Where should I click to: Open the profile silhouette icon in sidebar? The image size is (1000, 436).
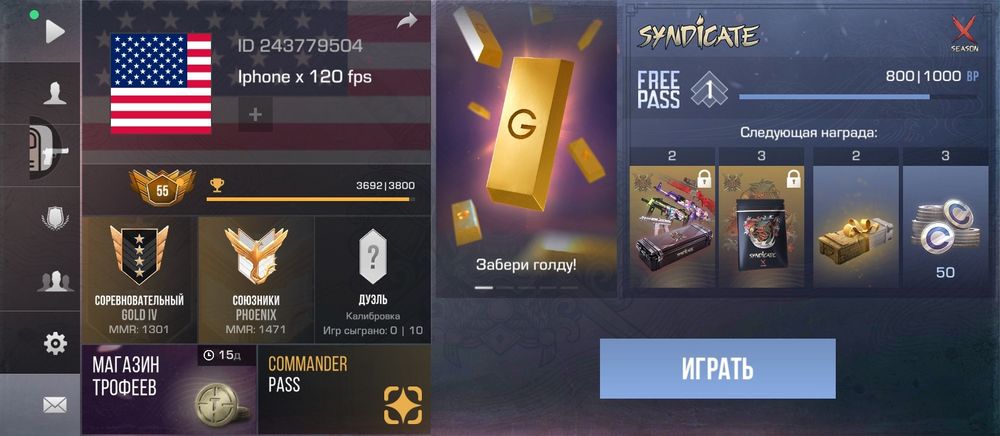point(55,94)
